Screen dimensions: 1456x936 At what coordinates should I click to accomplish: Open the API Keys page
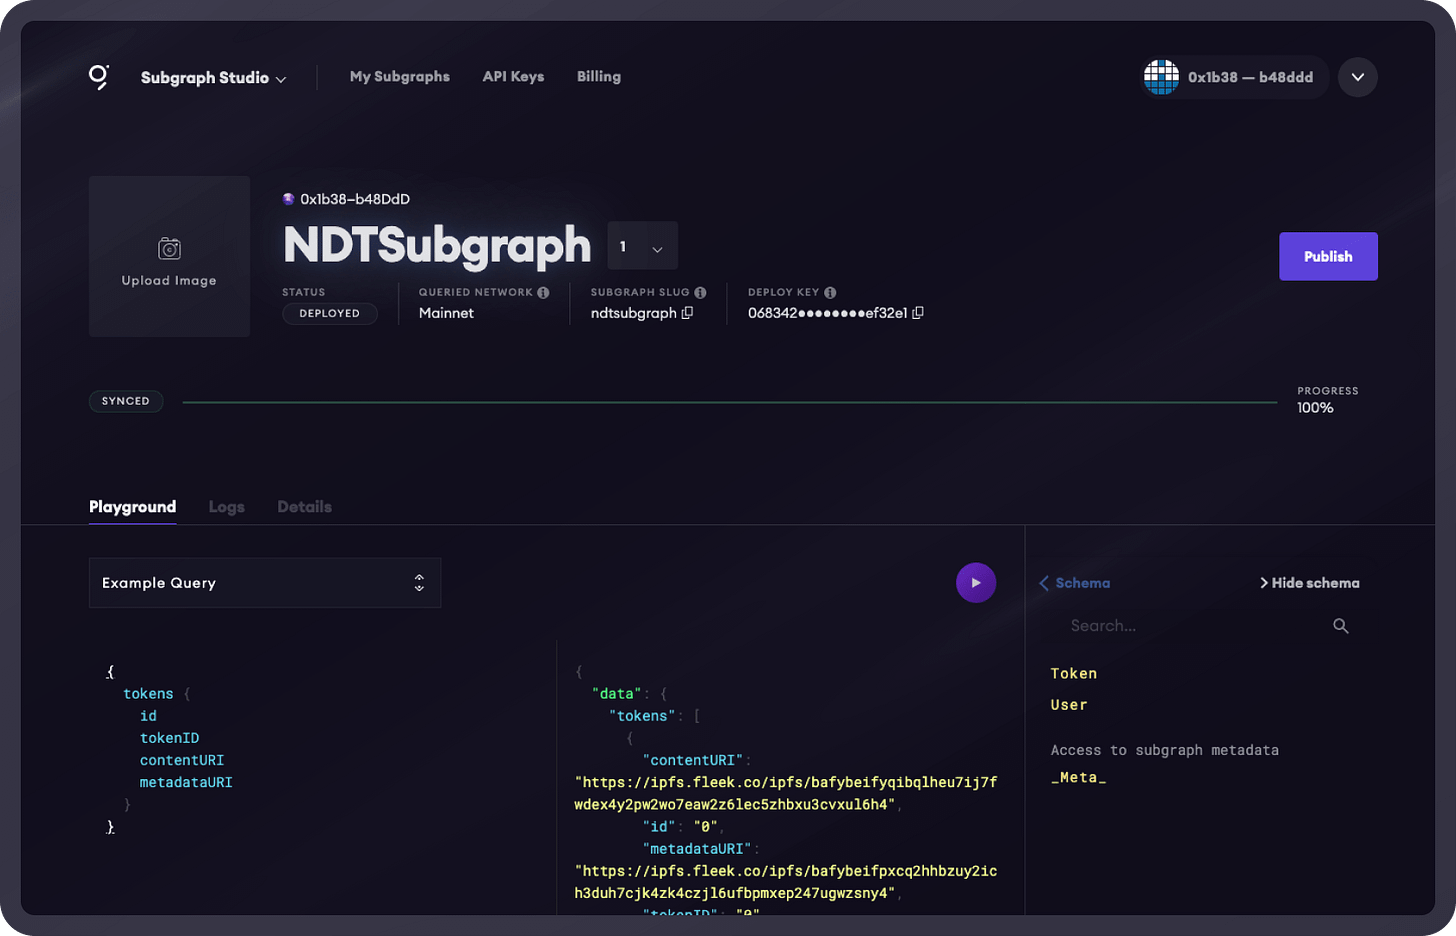click(x=513, y=76)
